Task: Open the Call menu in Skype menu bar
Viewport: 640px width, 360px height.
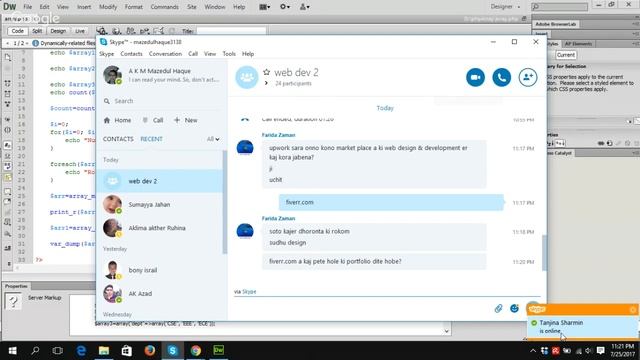Action: 193,54
